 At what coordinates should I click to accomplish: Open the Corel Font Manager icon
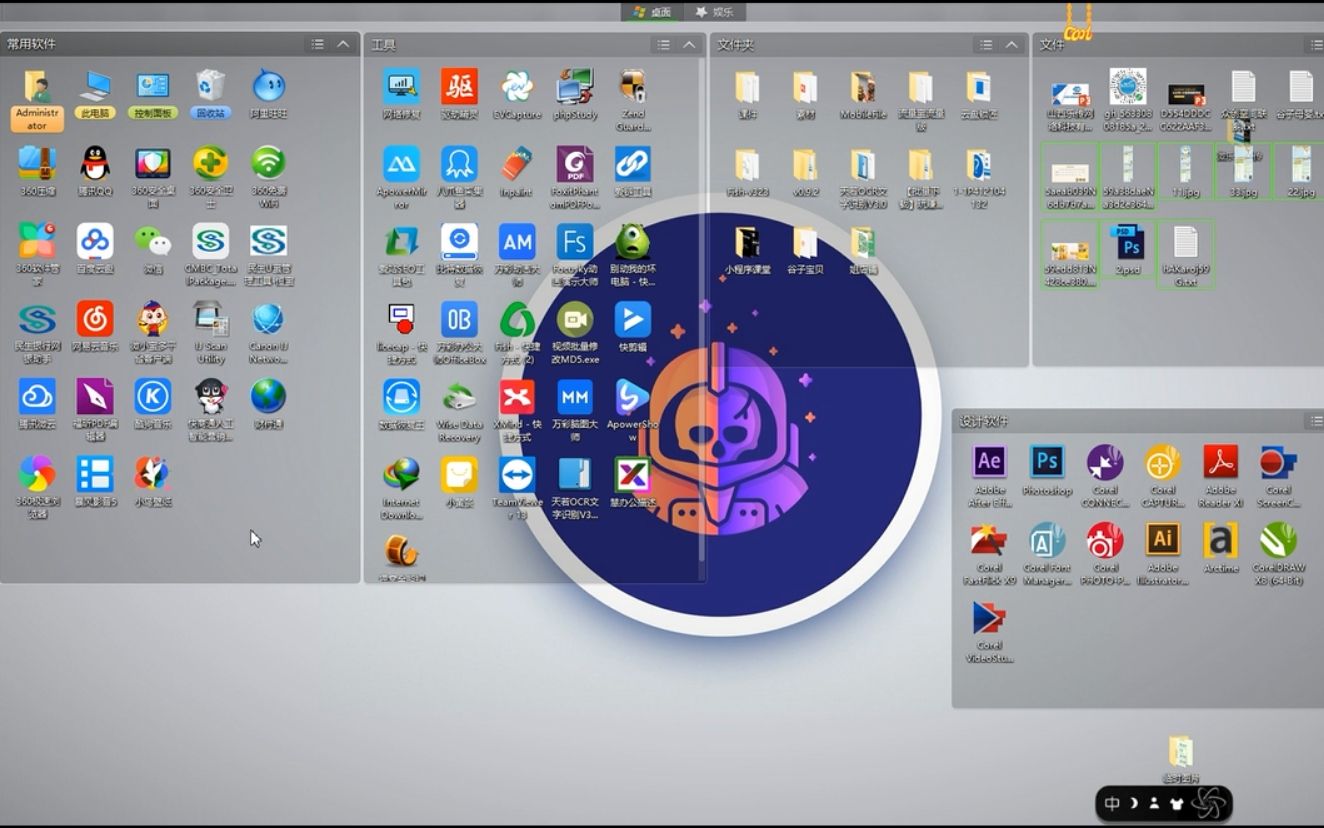[1047, 540]
